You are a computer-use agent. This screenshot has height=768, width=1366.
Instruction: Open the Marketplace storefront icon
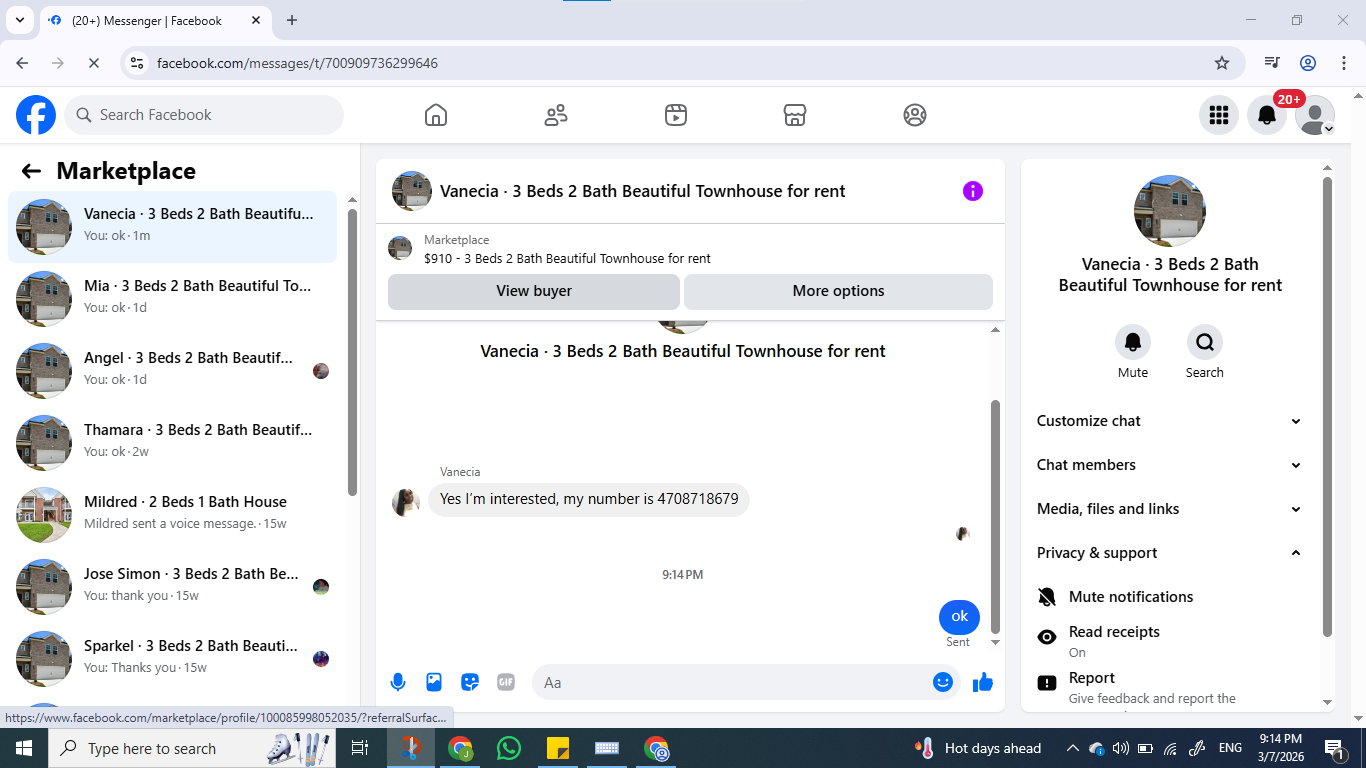pos(795,115)
